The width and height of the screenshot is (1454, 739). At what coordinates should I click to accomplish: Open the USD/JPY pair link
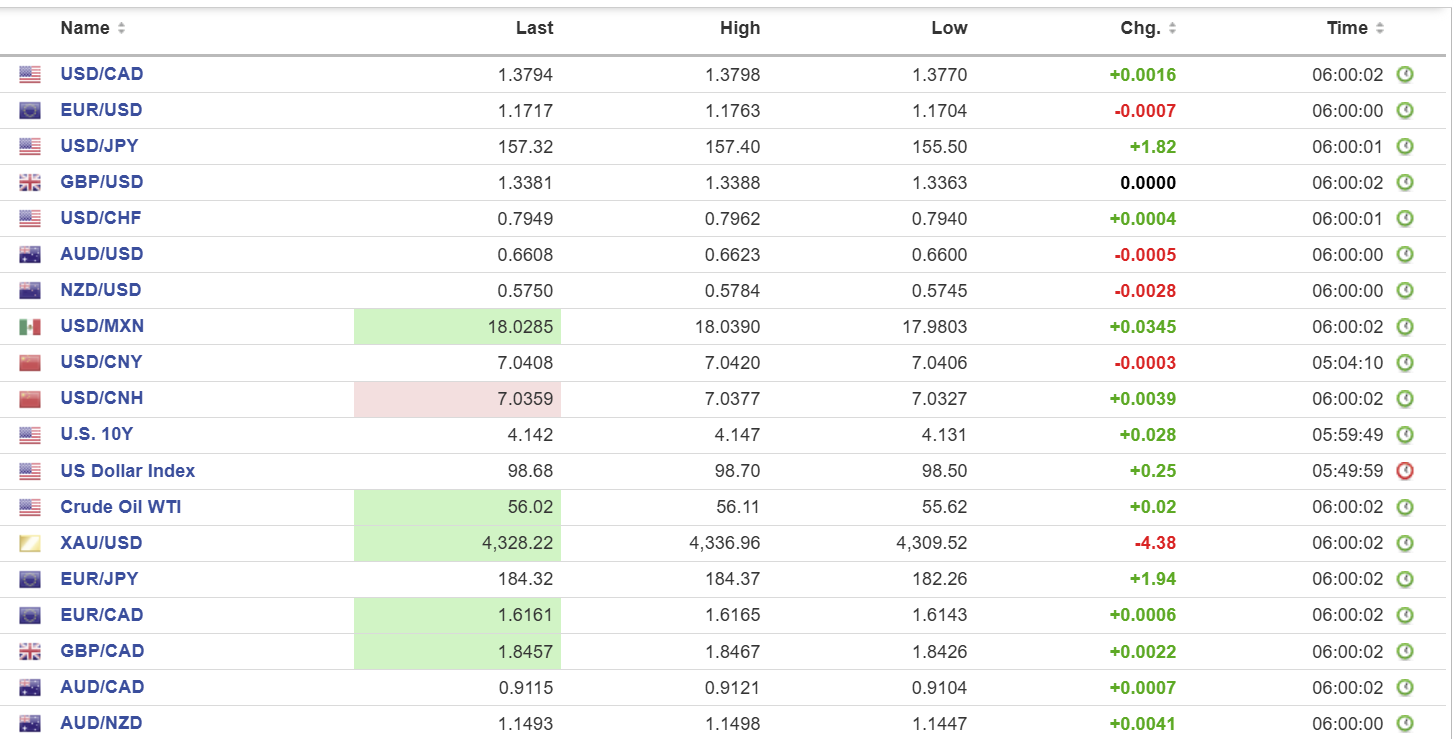click(x=99, y=146)
